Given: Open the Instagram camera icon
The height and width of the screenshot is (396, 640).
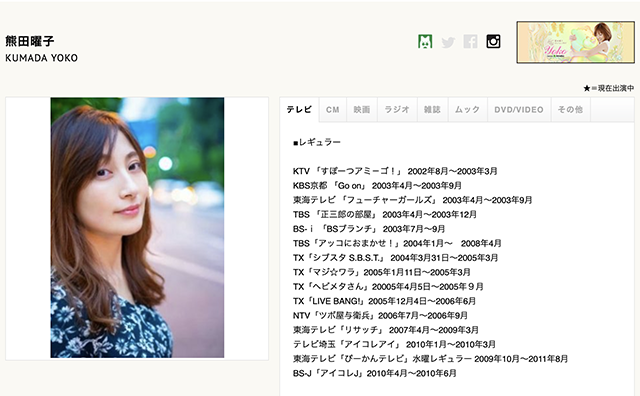Looking at the screenshot, I should coord(493,42).
